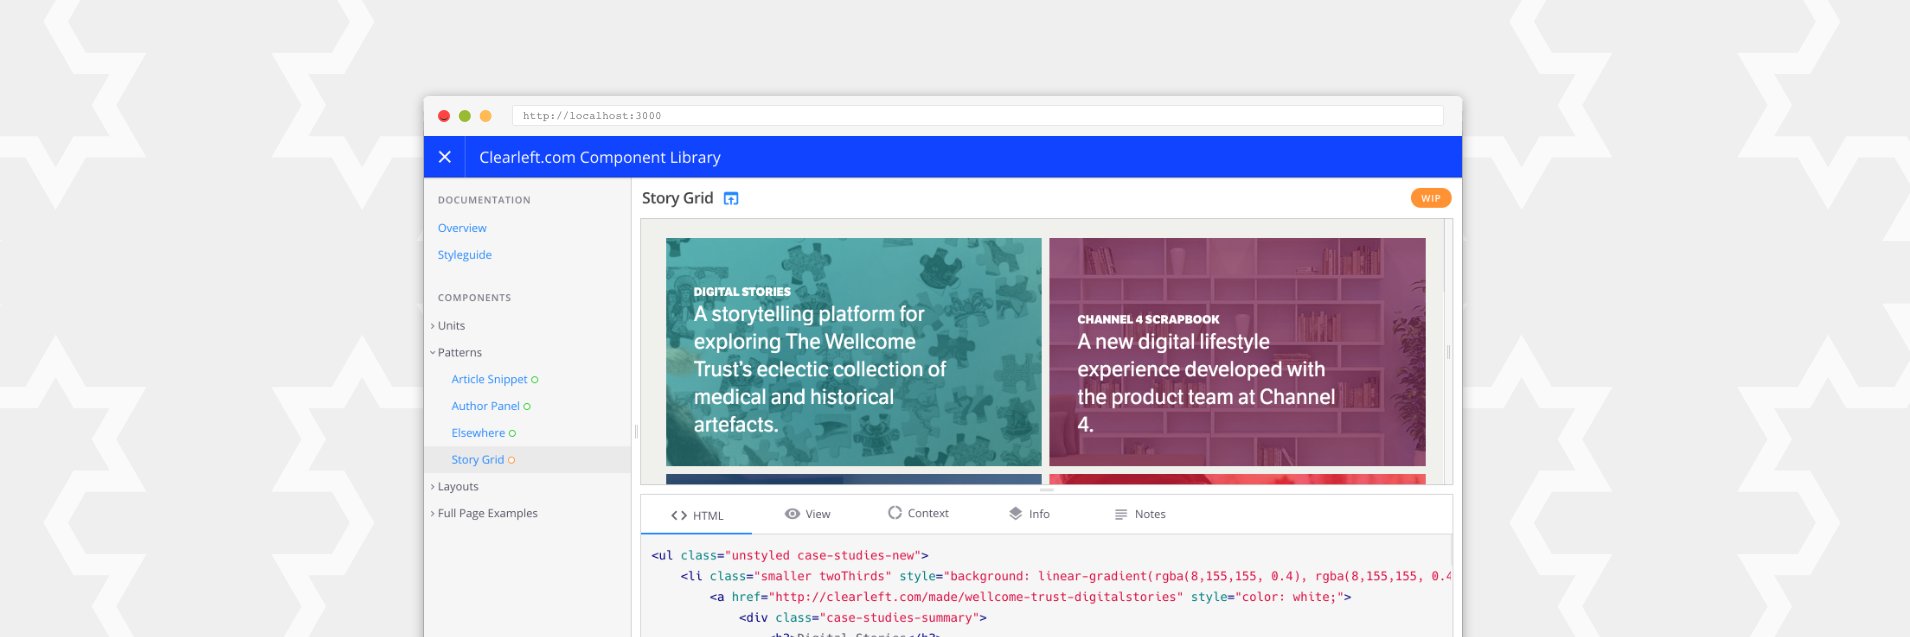
Task: Open the Overview documentation link
Action: pos(462,228)
